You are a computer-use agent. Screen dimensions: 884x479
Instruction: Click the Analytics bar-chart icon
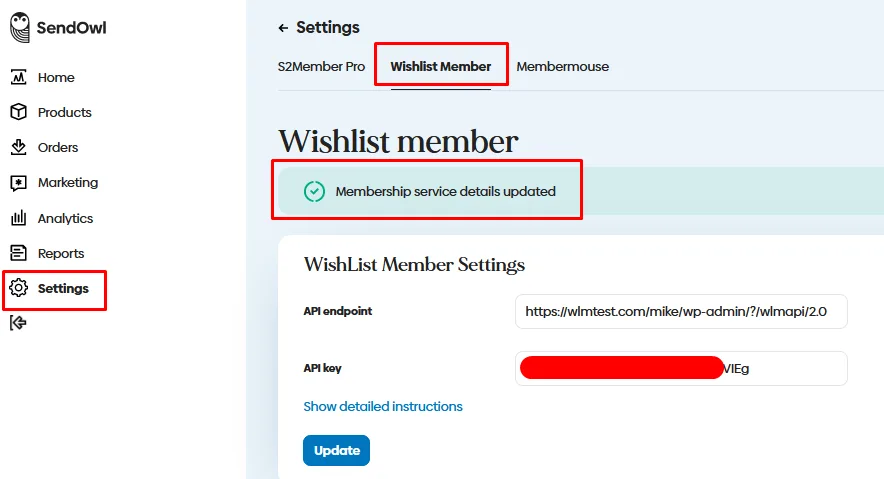click(x=19, y=218)
